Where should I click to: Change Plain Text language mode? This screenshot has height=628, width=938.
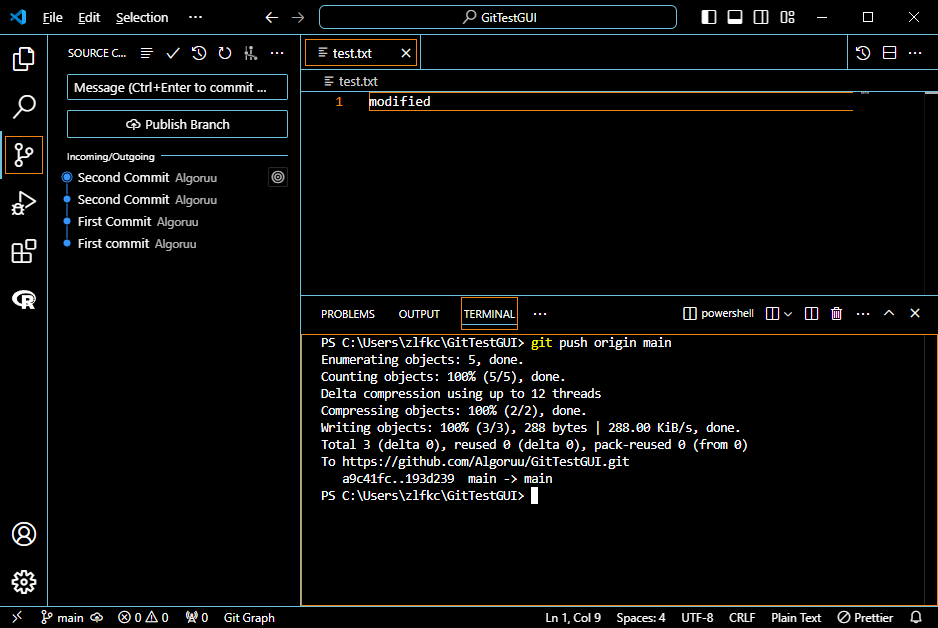click(x=796, y=617)
